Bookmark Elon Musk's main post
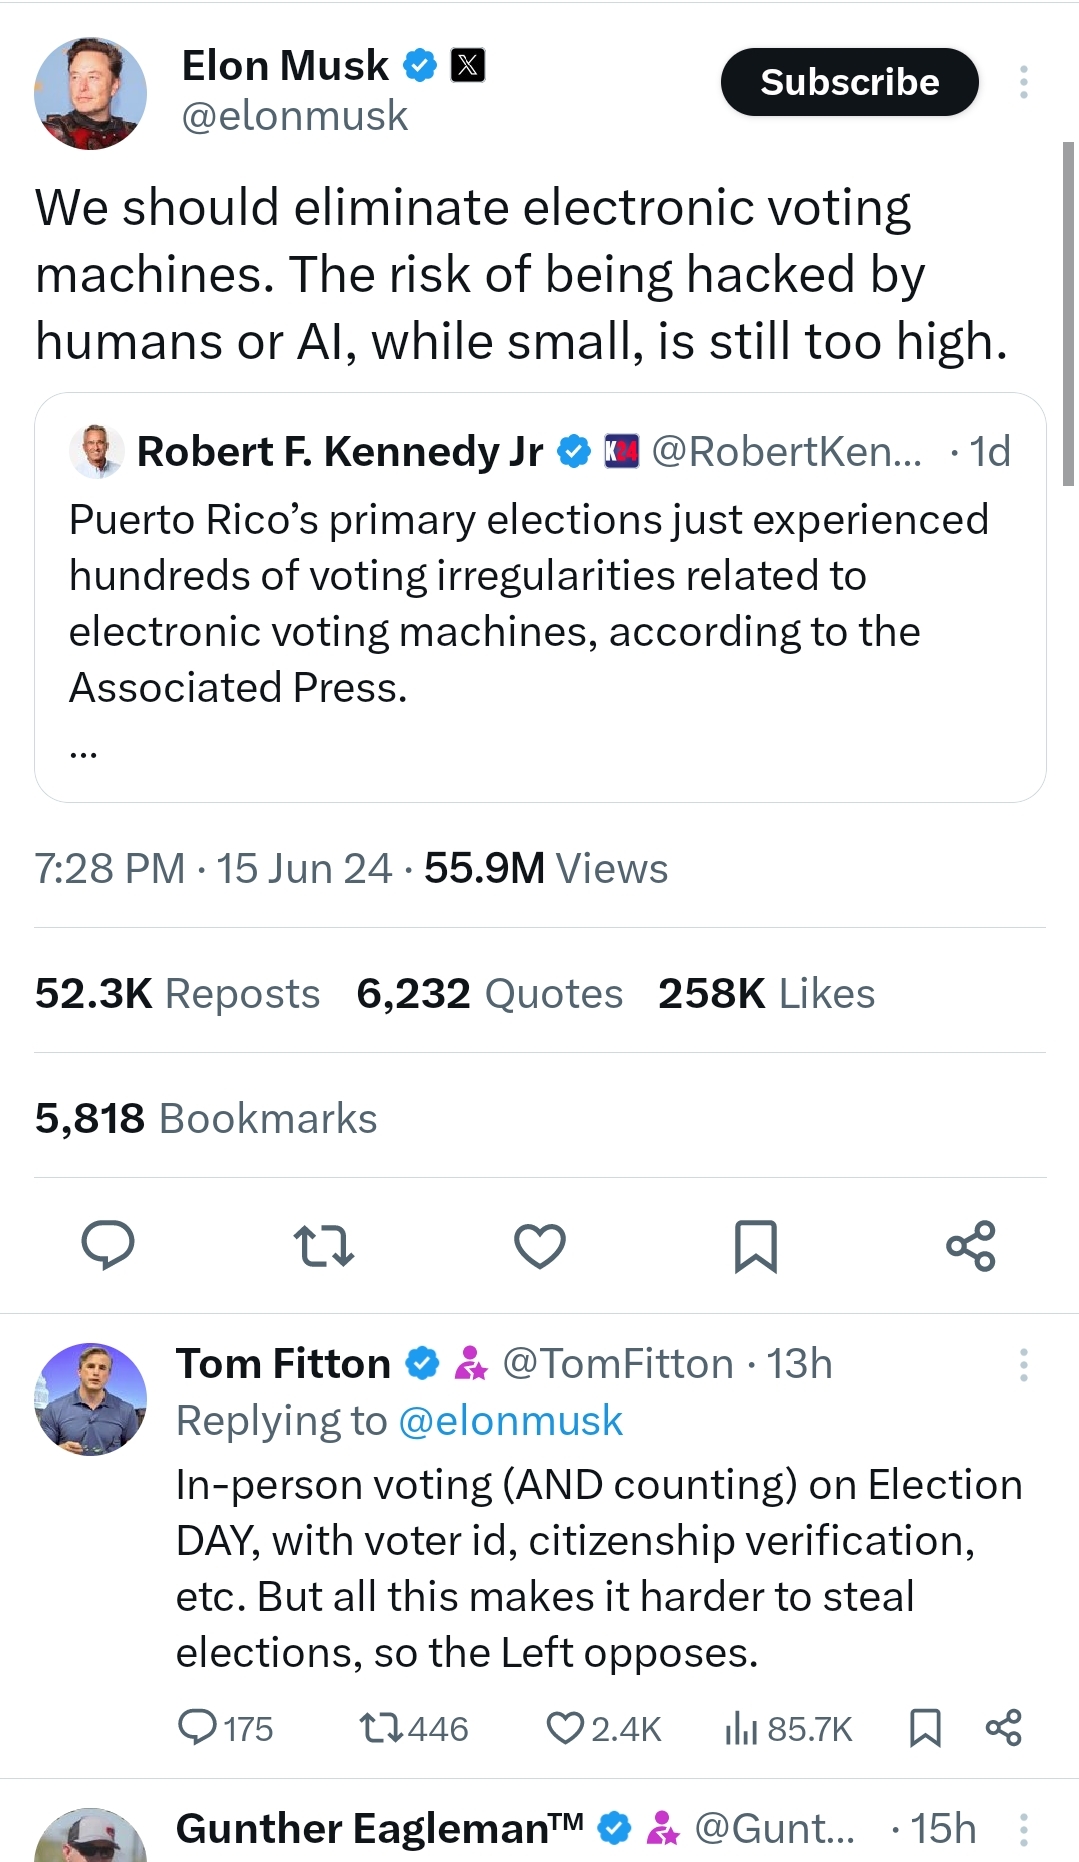This screenshot has height=1862, width=1079. click(x=755, y=1246)
